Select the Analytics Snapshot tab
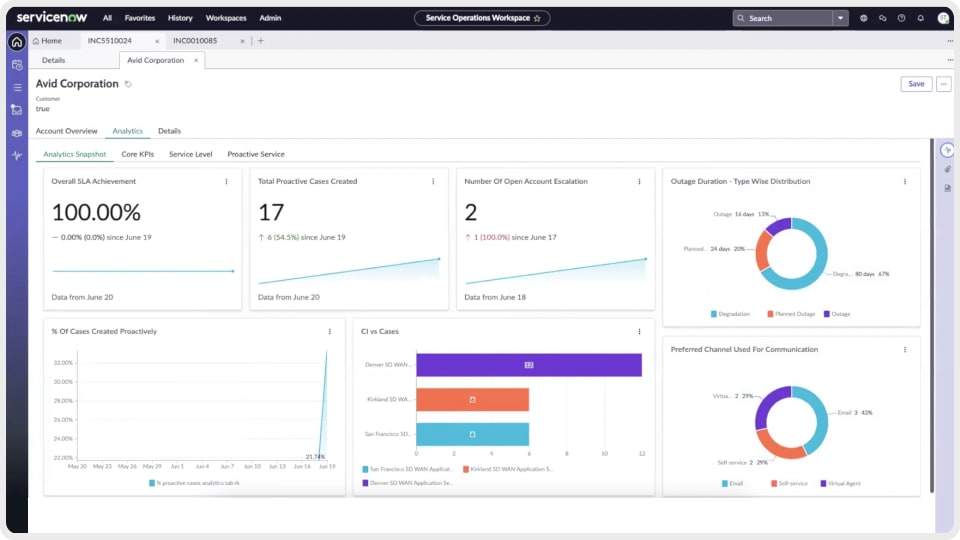This screenshot has height=540, width=960. [x=75, y=154]
